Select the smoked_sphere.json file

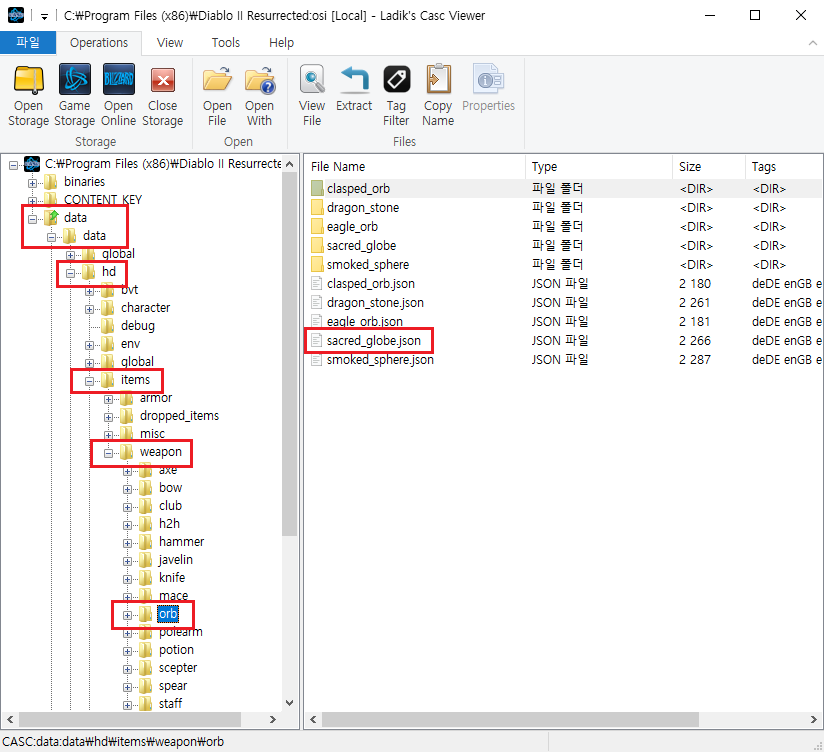380,359
